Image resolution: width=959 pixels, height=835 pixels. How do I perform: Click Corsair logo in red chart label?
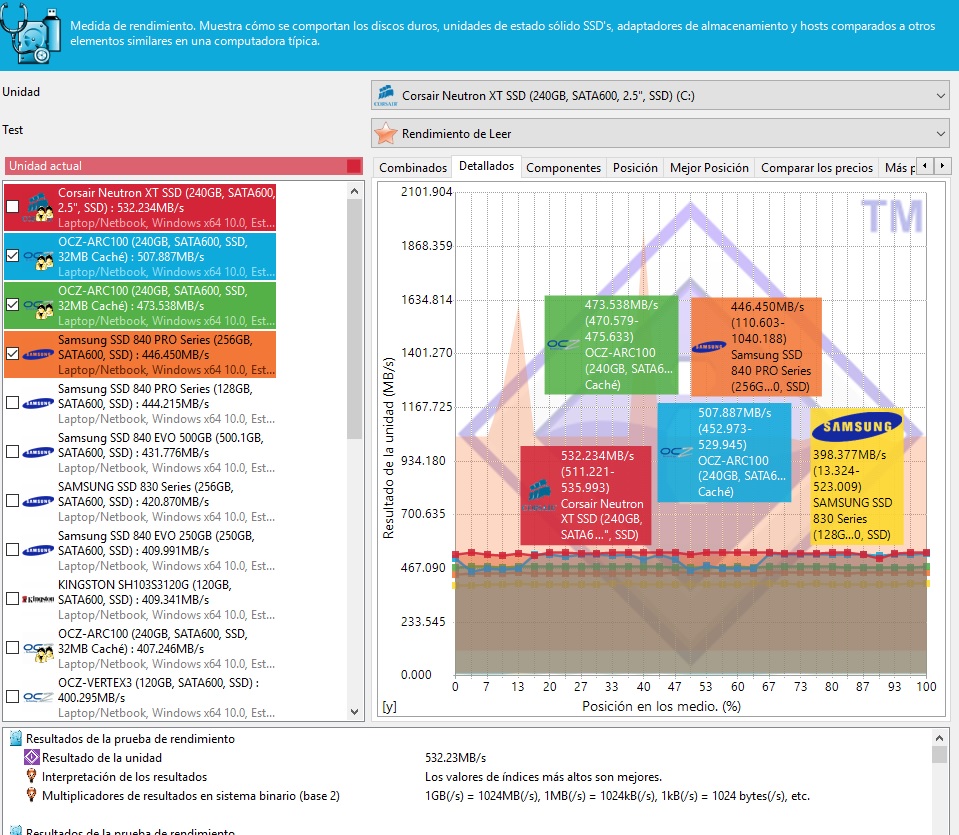pos(538,495)
